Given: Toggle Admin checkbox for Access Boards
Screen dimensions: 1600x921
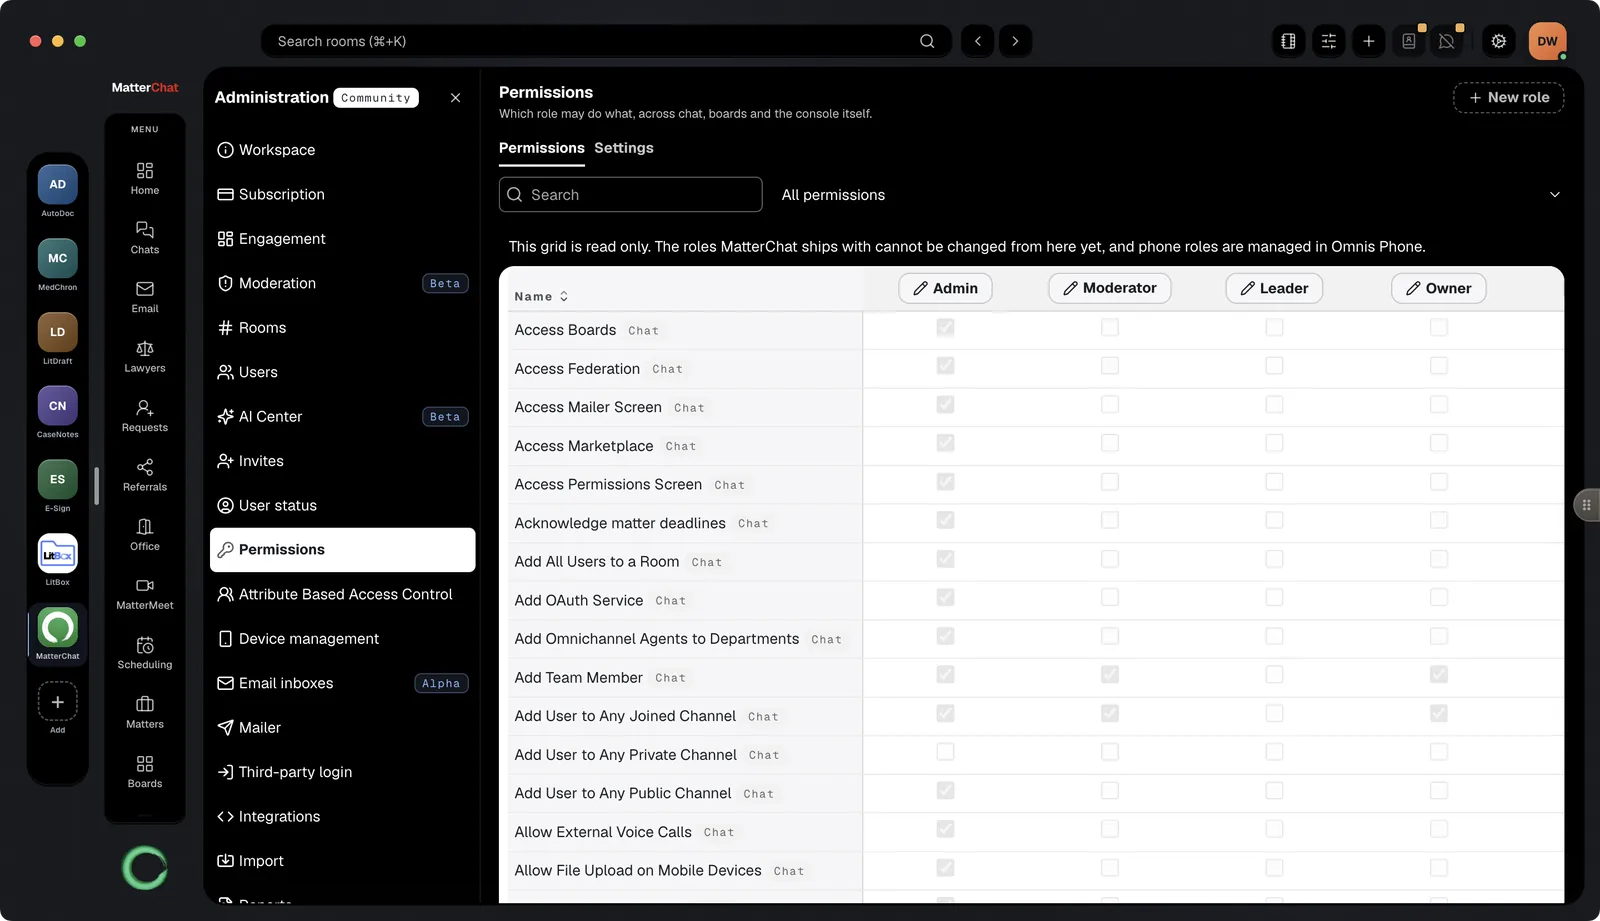Looking at the screenshot, I should click(x=945, y=327).
